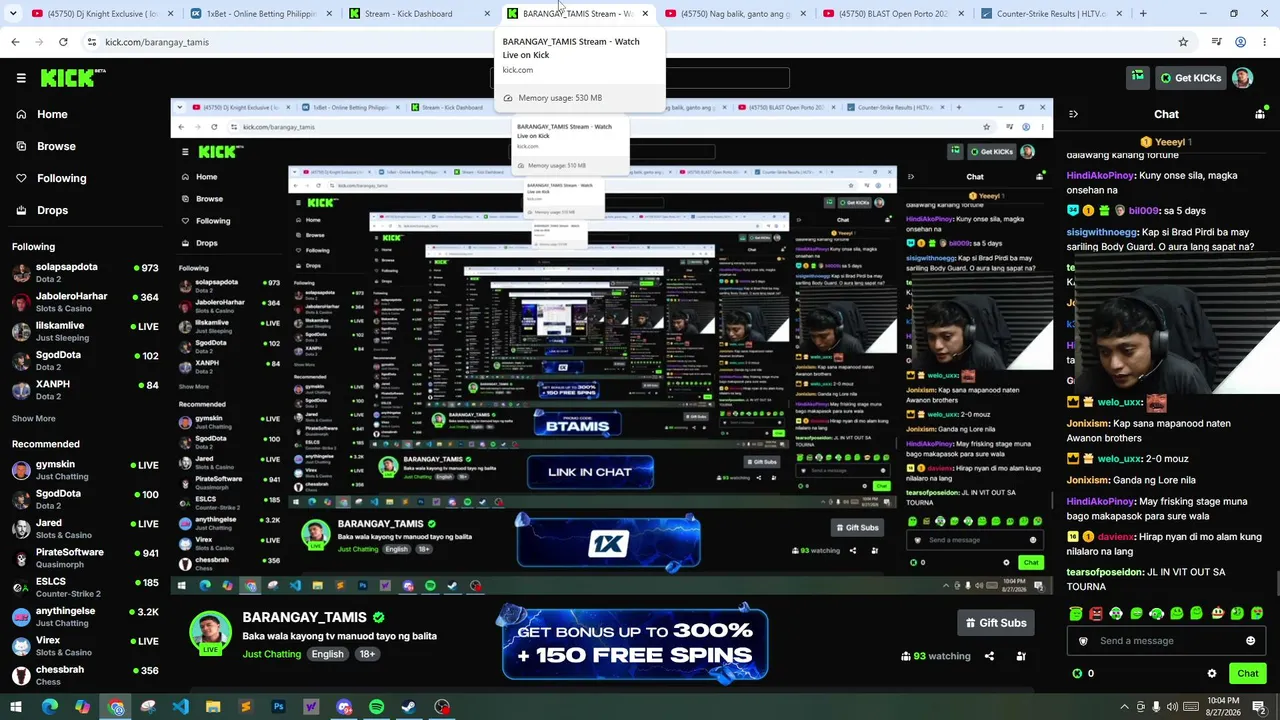This screenshot has width=1280, height=720.
Task: Switch to the Nag balik, ganto ang tab
Action: pyautogui.click(x=735, y=14)
